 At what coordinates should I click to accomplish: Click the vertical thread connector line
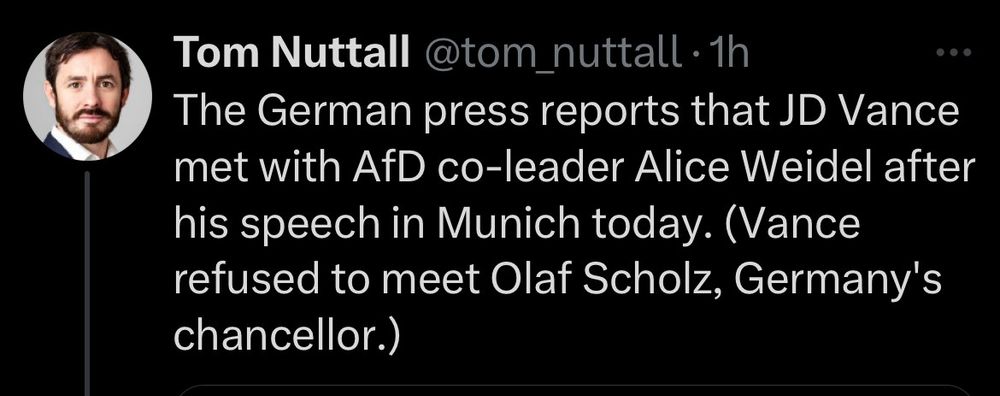(88, 282)
